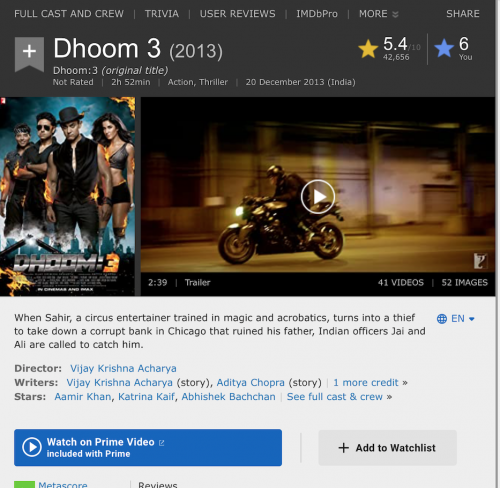Screen dimensions: 500x488
Task: Add the movie to your Watchlist
Action: [x=387, y=448]
